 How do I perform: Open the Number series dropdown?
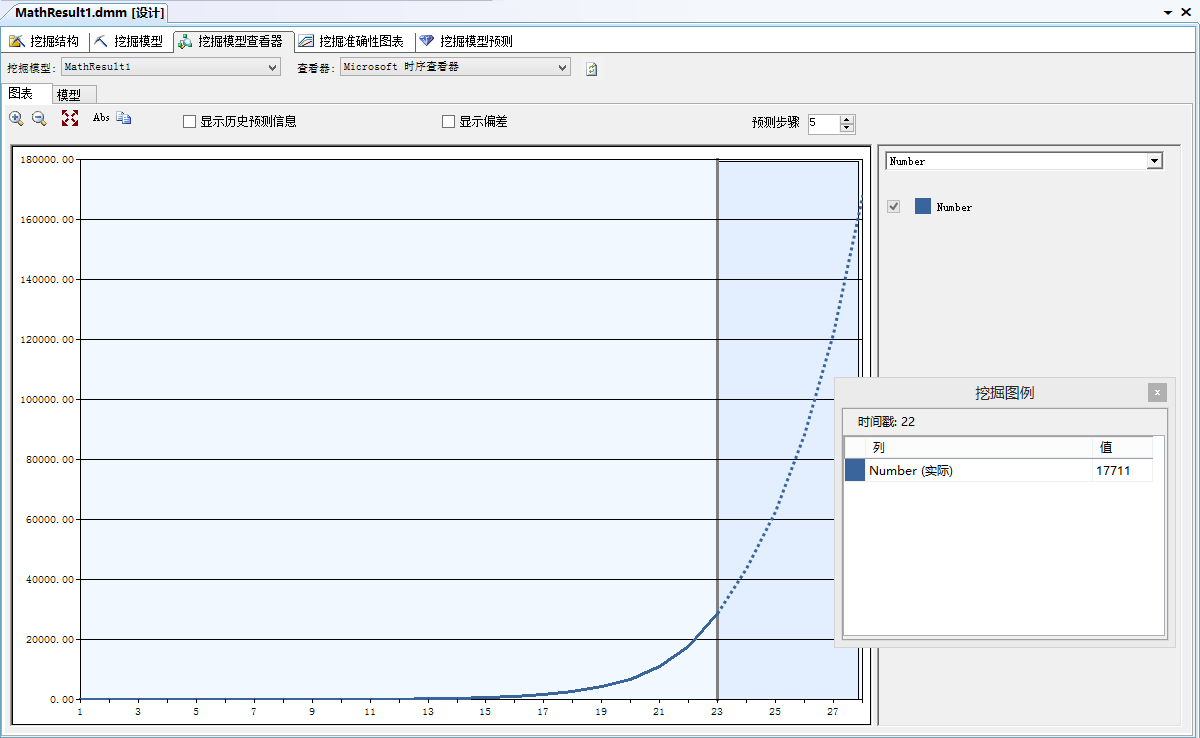point(1025,161)
